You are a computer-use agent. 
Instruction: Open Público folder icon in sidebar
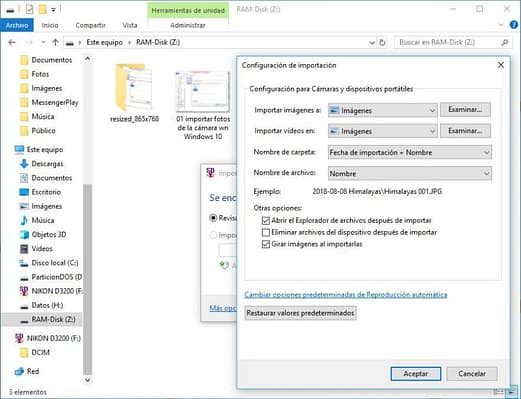(x=24, y=131)
